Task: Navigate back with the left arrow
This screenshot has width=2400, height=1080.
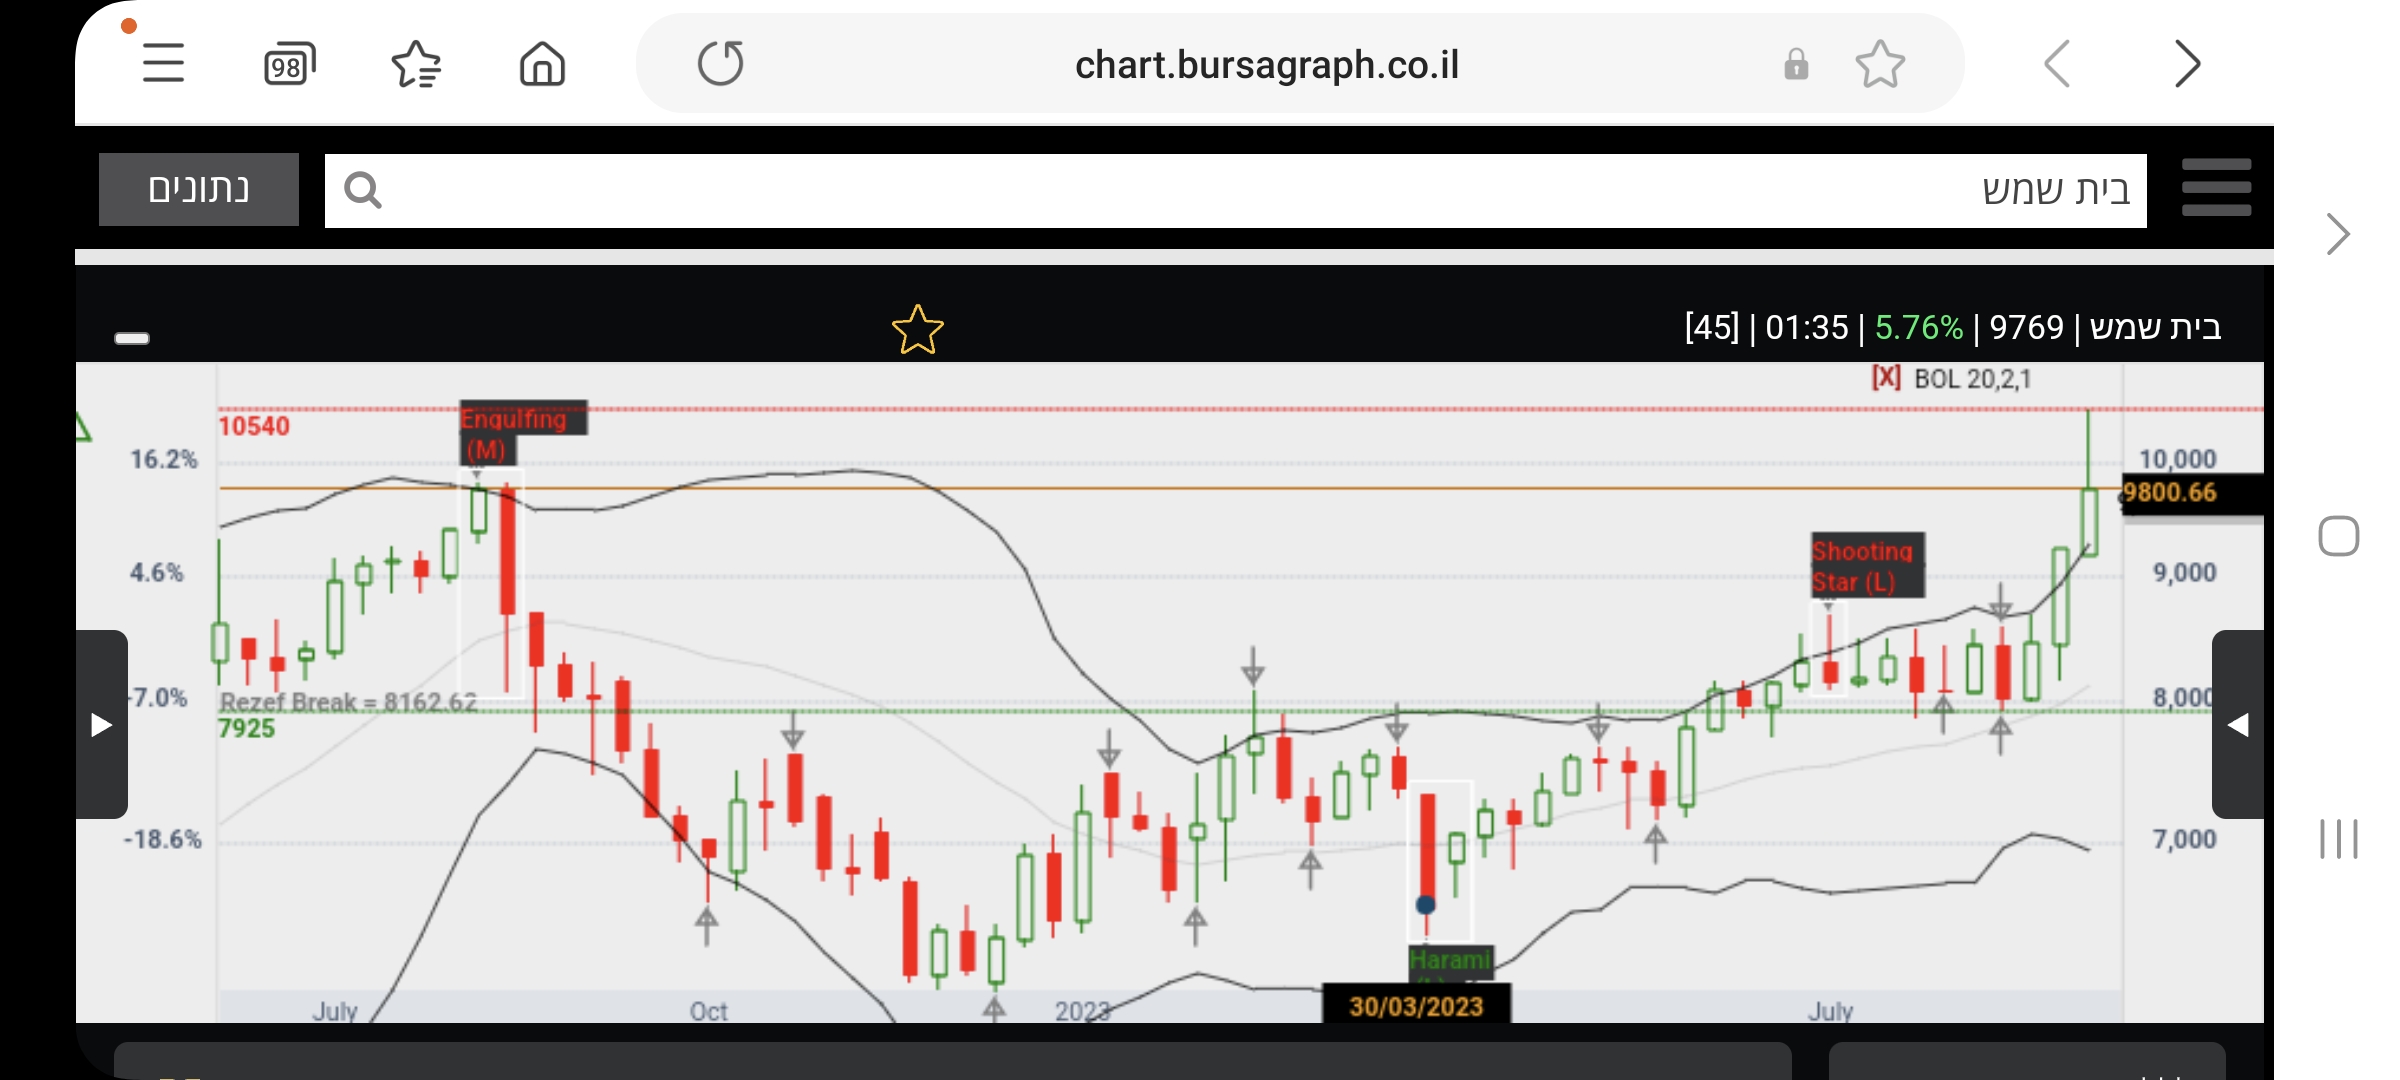Action: pyautogui.click(x=2057, y=65)
